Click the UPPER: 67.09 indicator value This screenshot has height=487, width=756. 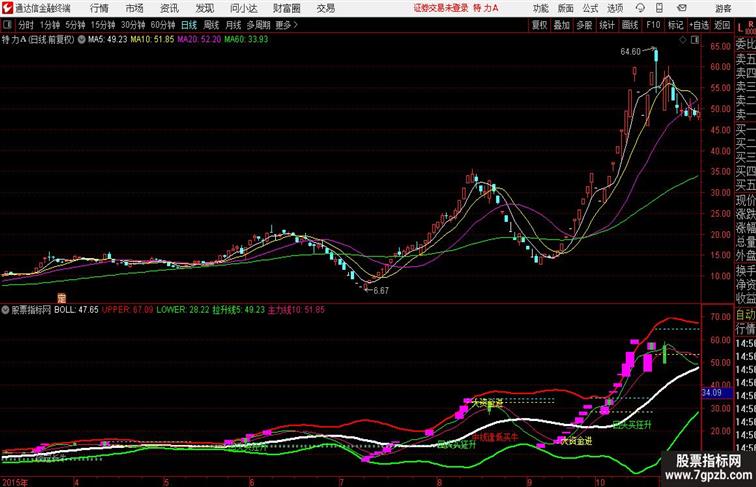tap(127, 310)
